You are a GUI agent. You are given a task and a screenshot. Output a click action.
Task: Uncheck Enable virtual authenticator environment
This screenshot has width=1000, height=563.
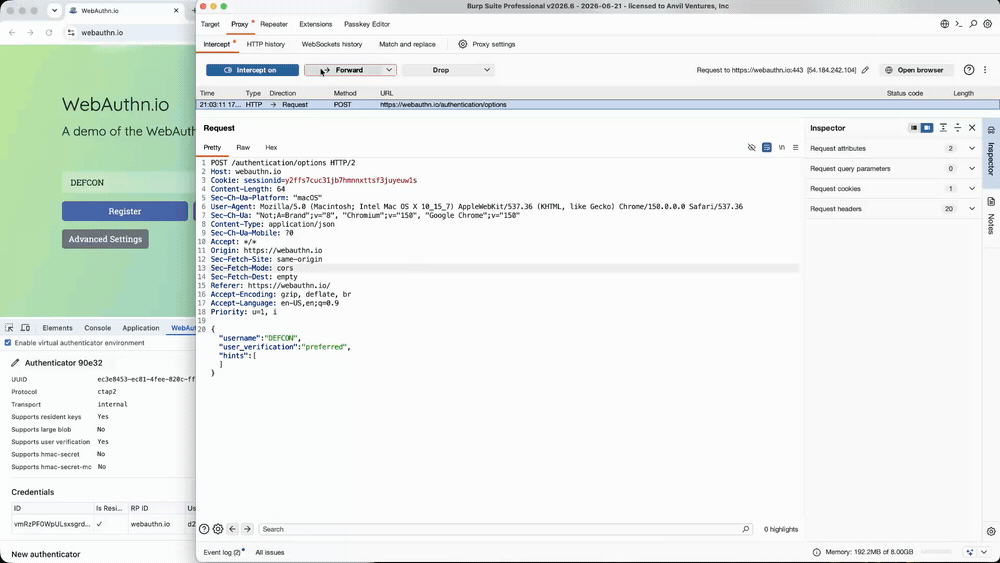8,343
